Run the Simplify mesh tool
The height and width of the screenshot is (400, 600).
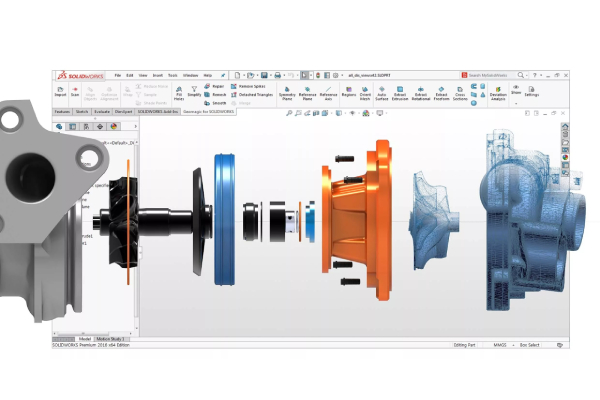pyautogui.click(x=194, y=93)
